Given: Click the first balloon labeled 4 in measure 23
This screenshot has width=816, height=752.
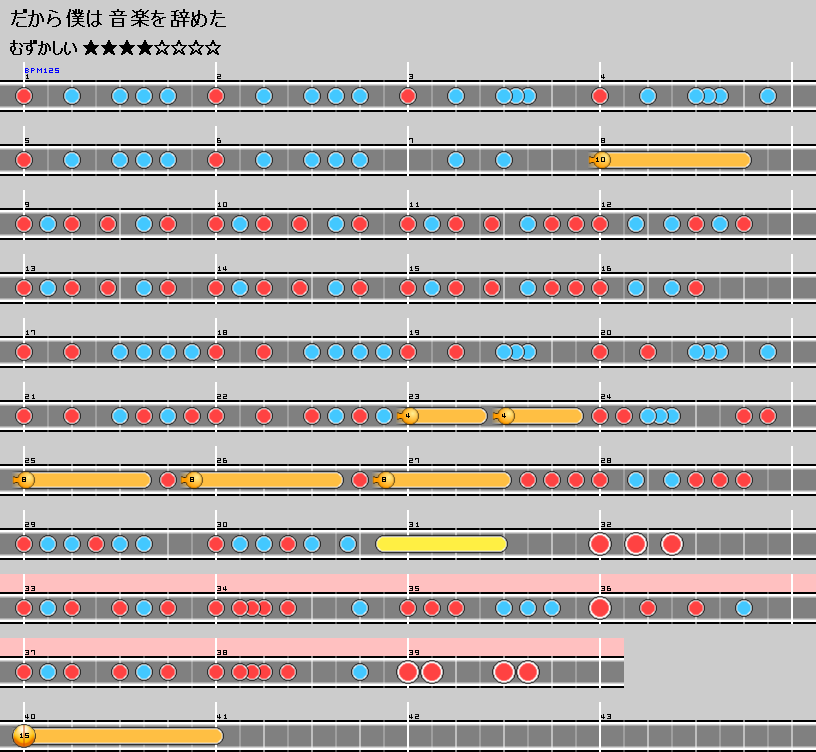Looking at the screenshot, I should tap(409, 416).
